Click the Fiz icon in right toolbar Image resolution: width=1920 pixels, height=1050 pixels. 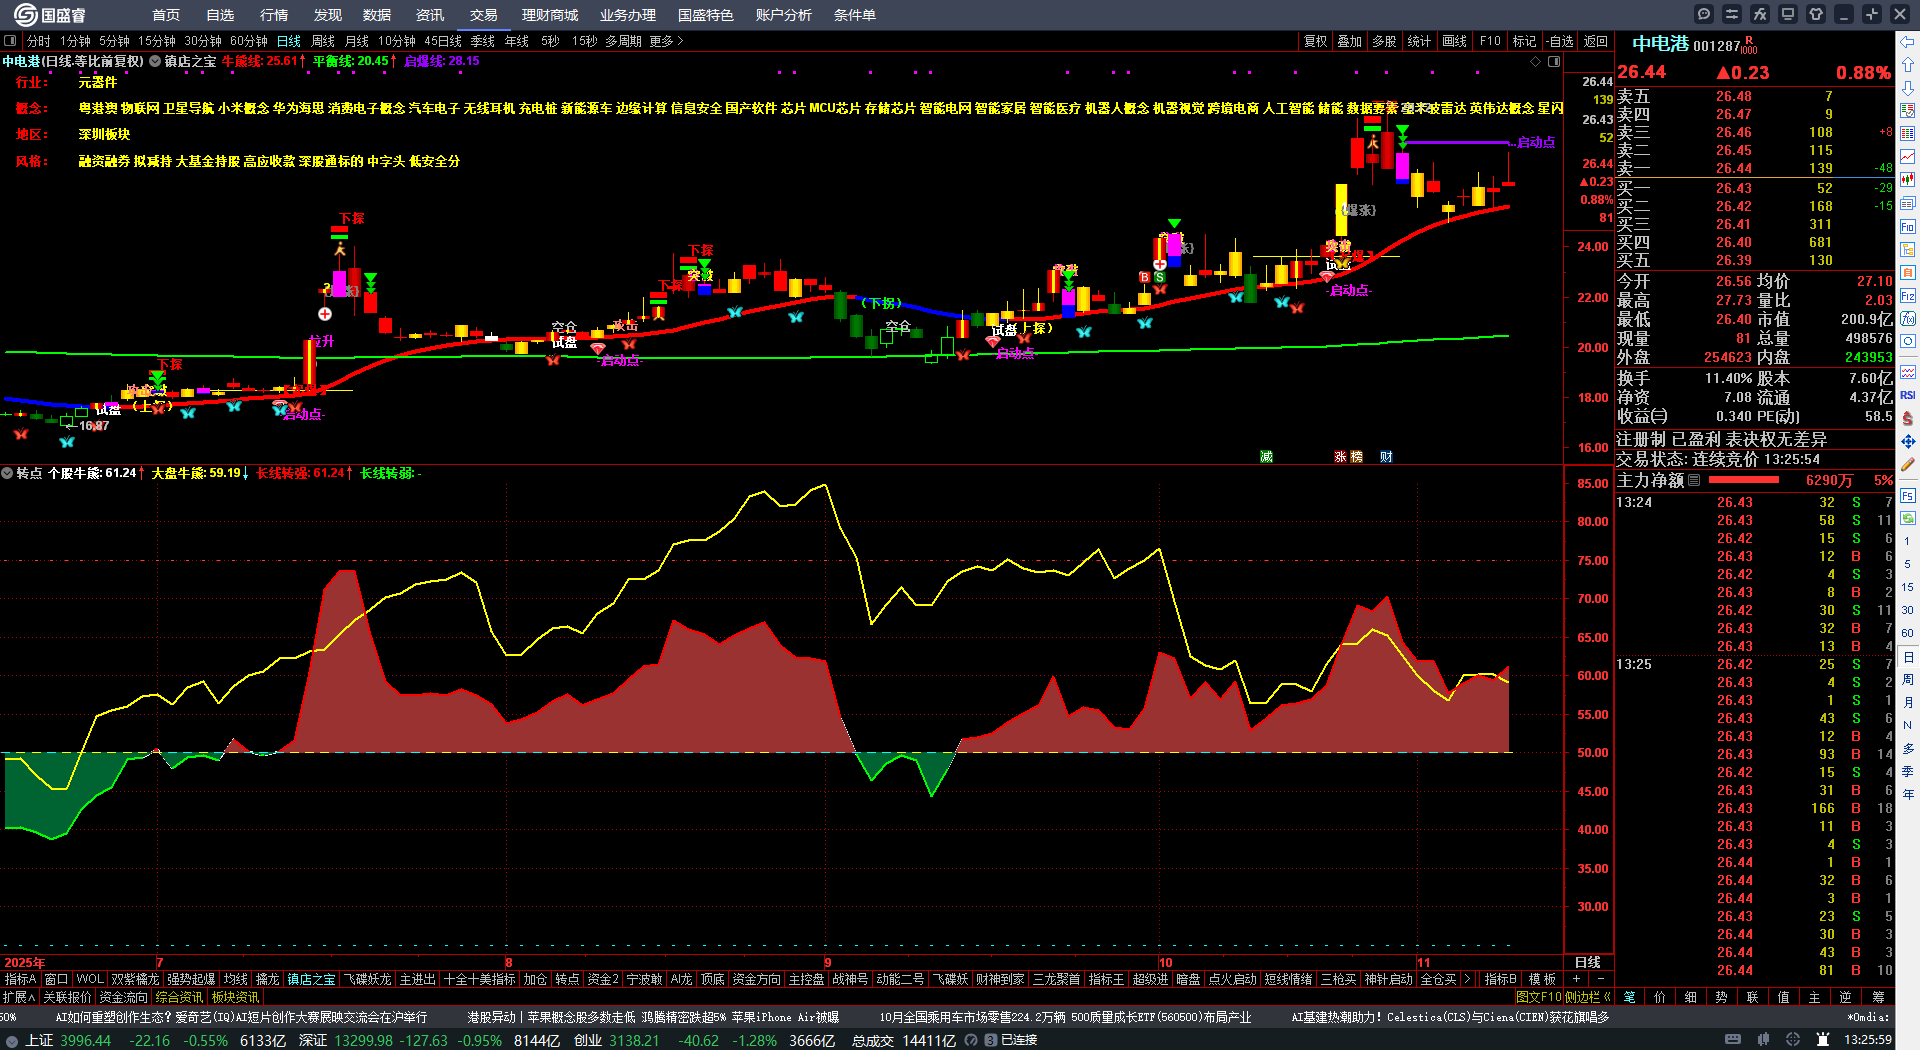pos(1908,296)
